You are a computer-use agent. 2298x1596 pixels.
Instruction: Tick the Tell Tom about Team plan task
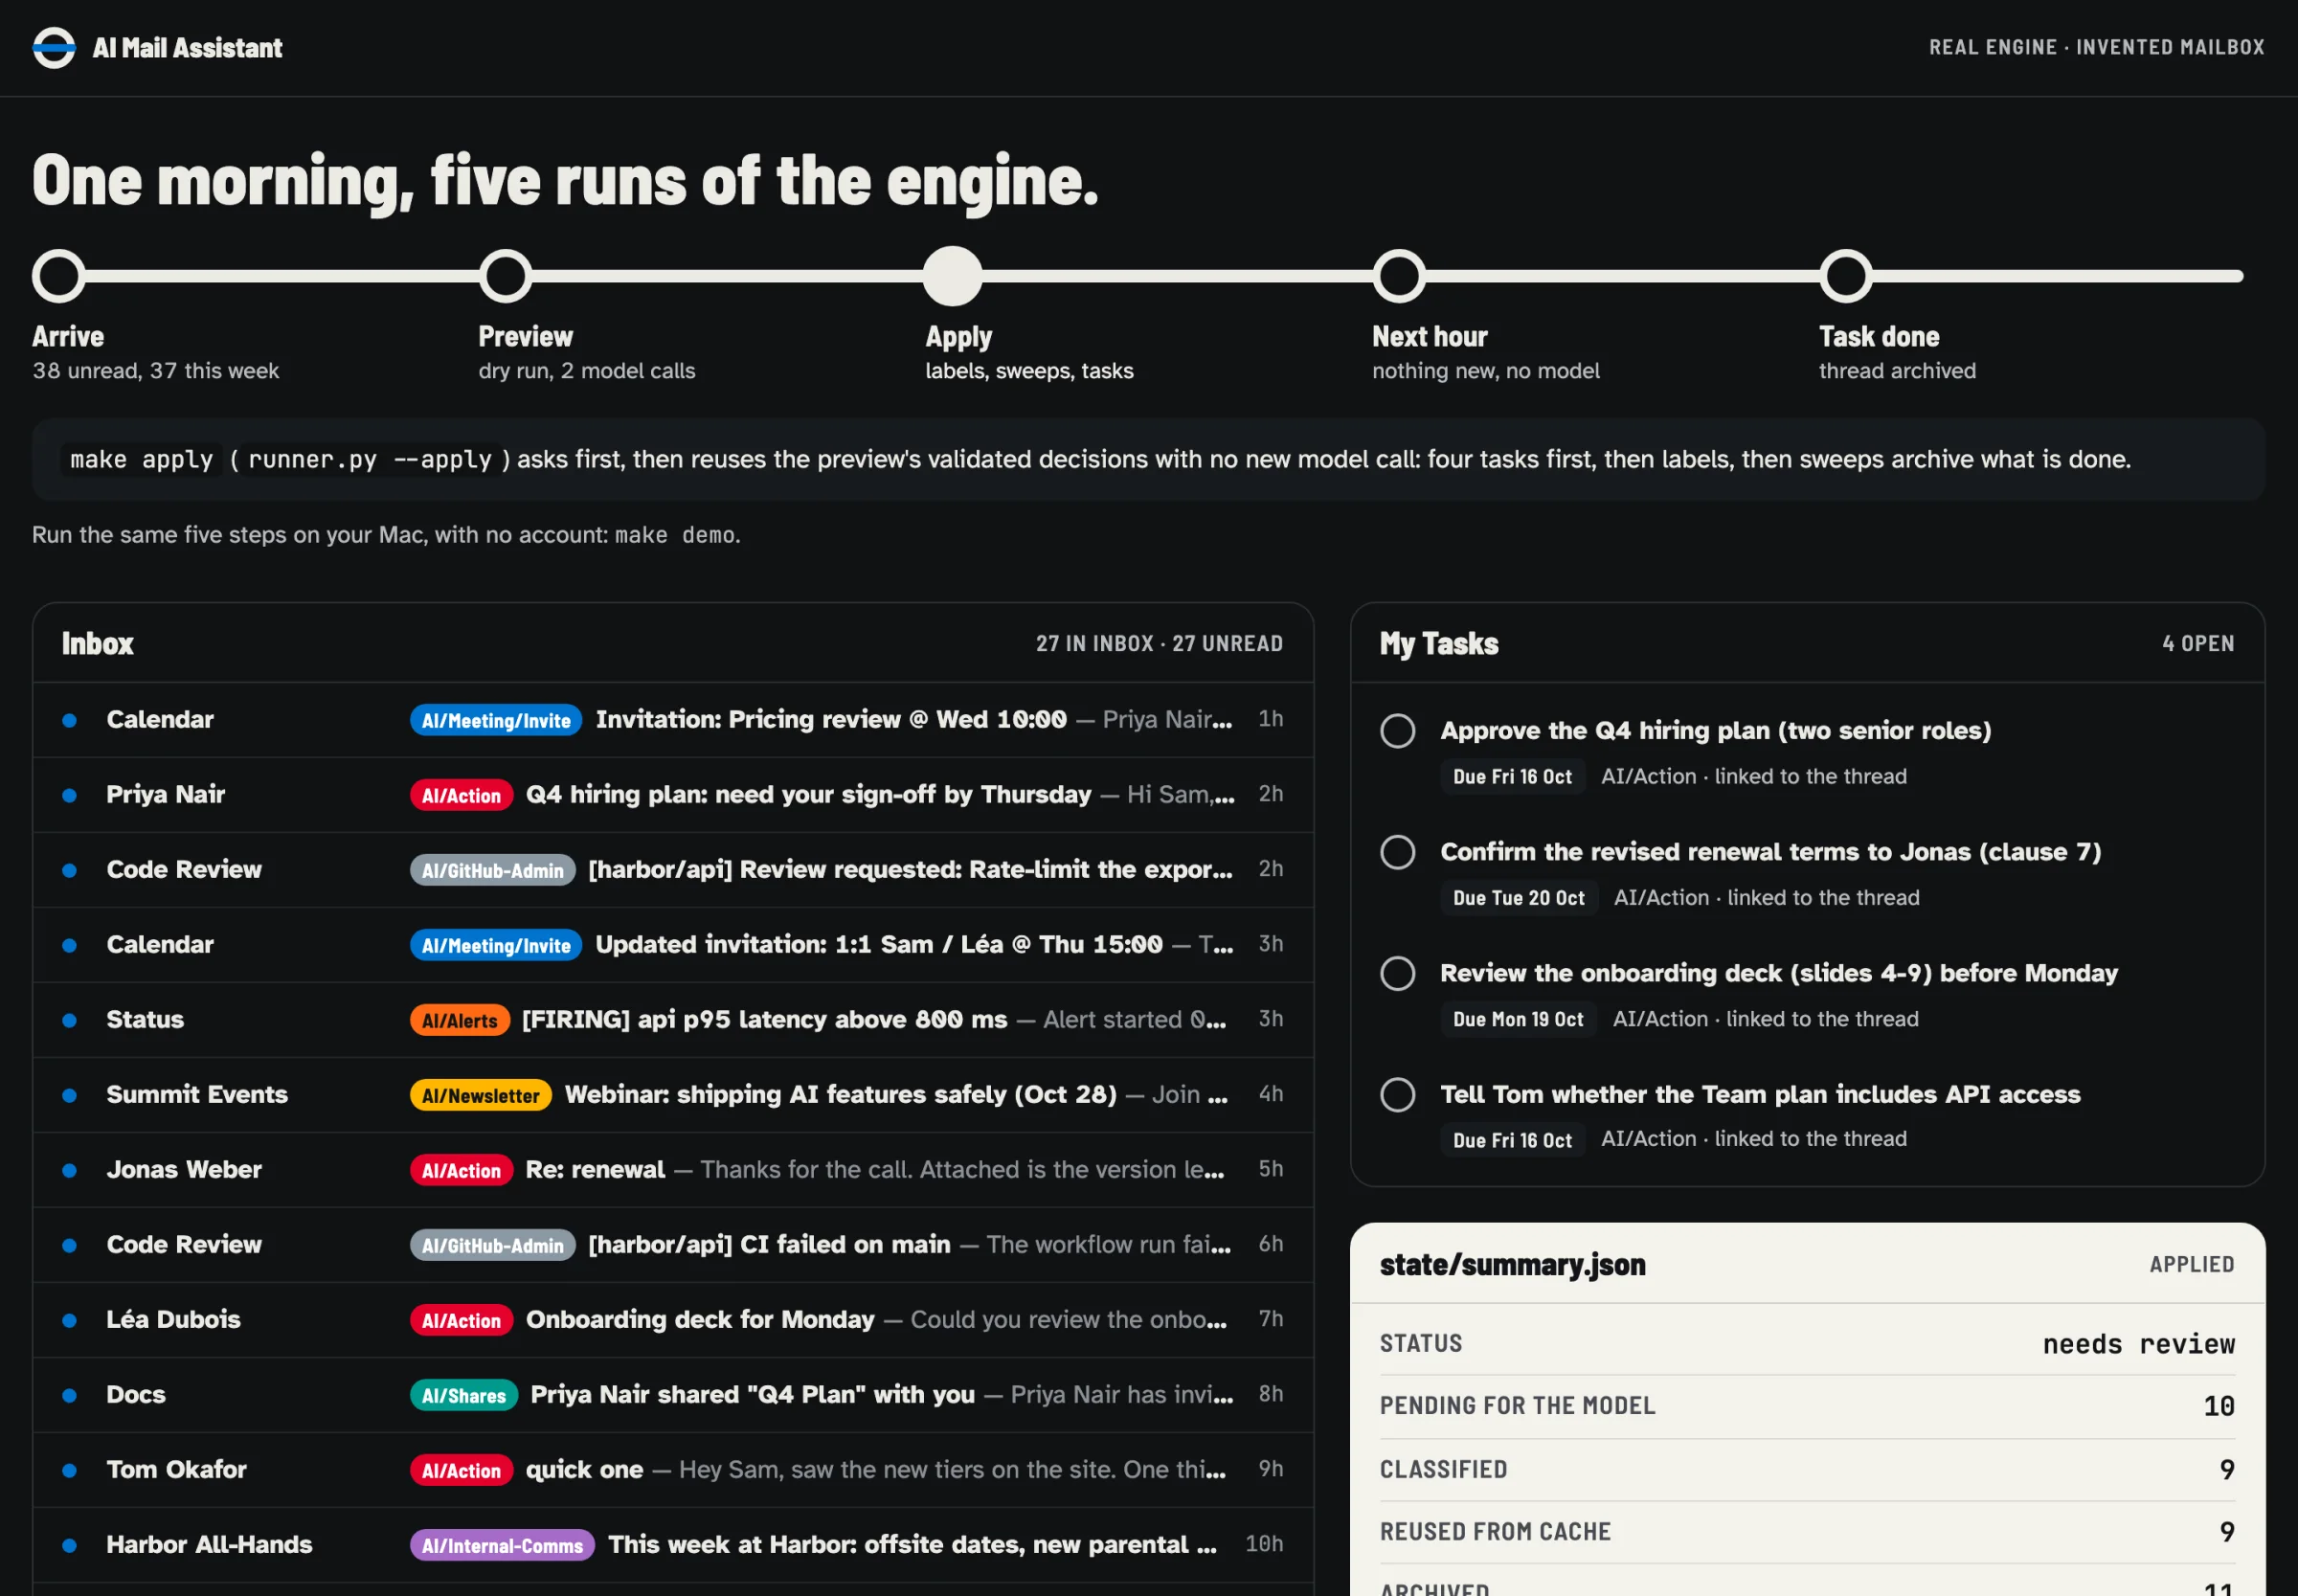click(x=1398, y=1095)
